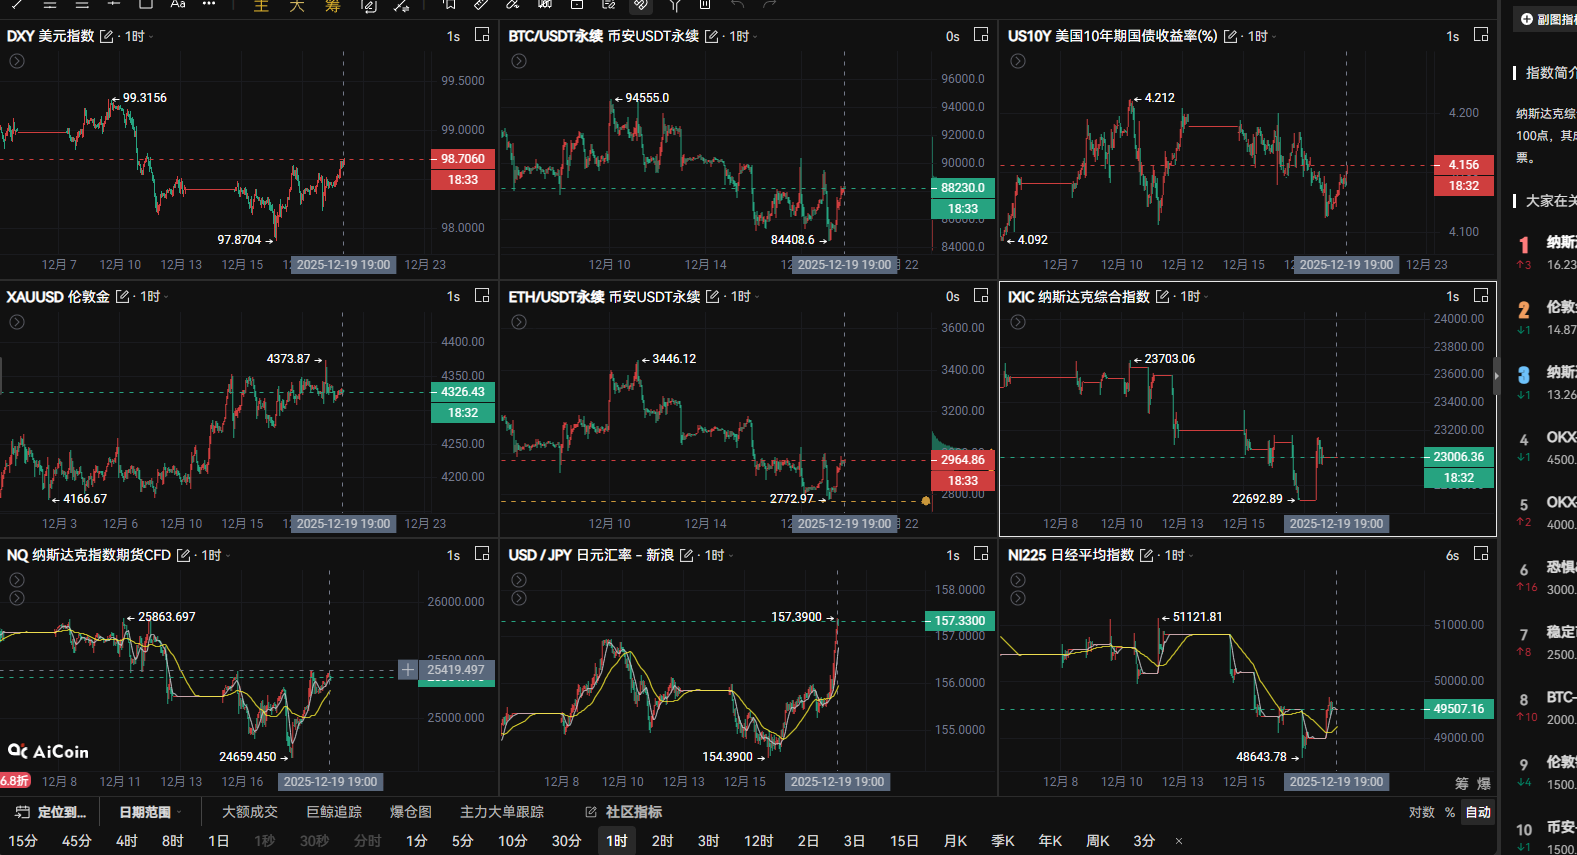Open the 爆仓图 liquidation chart
The height and width of the screenshot is (855, 1577).
(411, 812)
